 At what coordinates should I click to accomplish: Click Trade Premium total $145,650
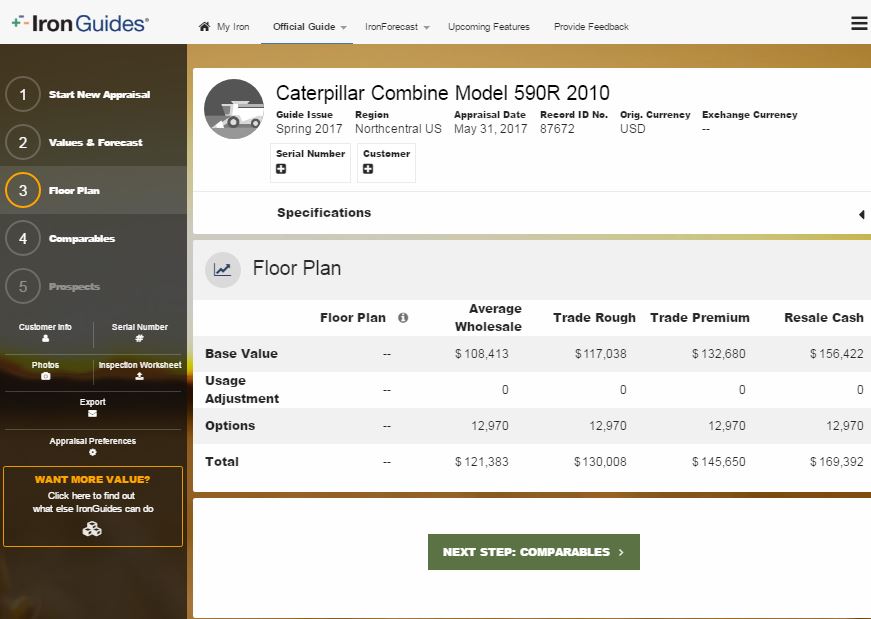719,462
